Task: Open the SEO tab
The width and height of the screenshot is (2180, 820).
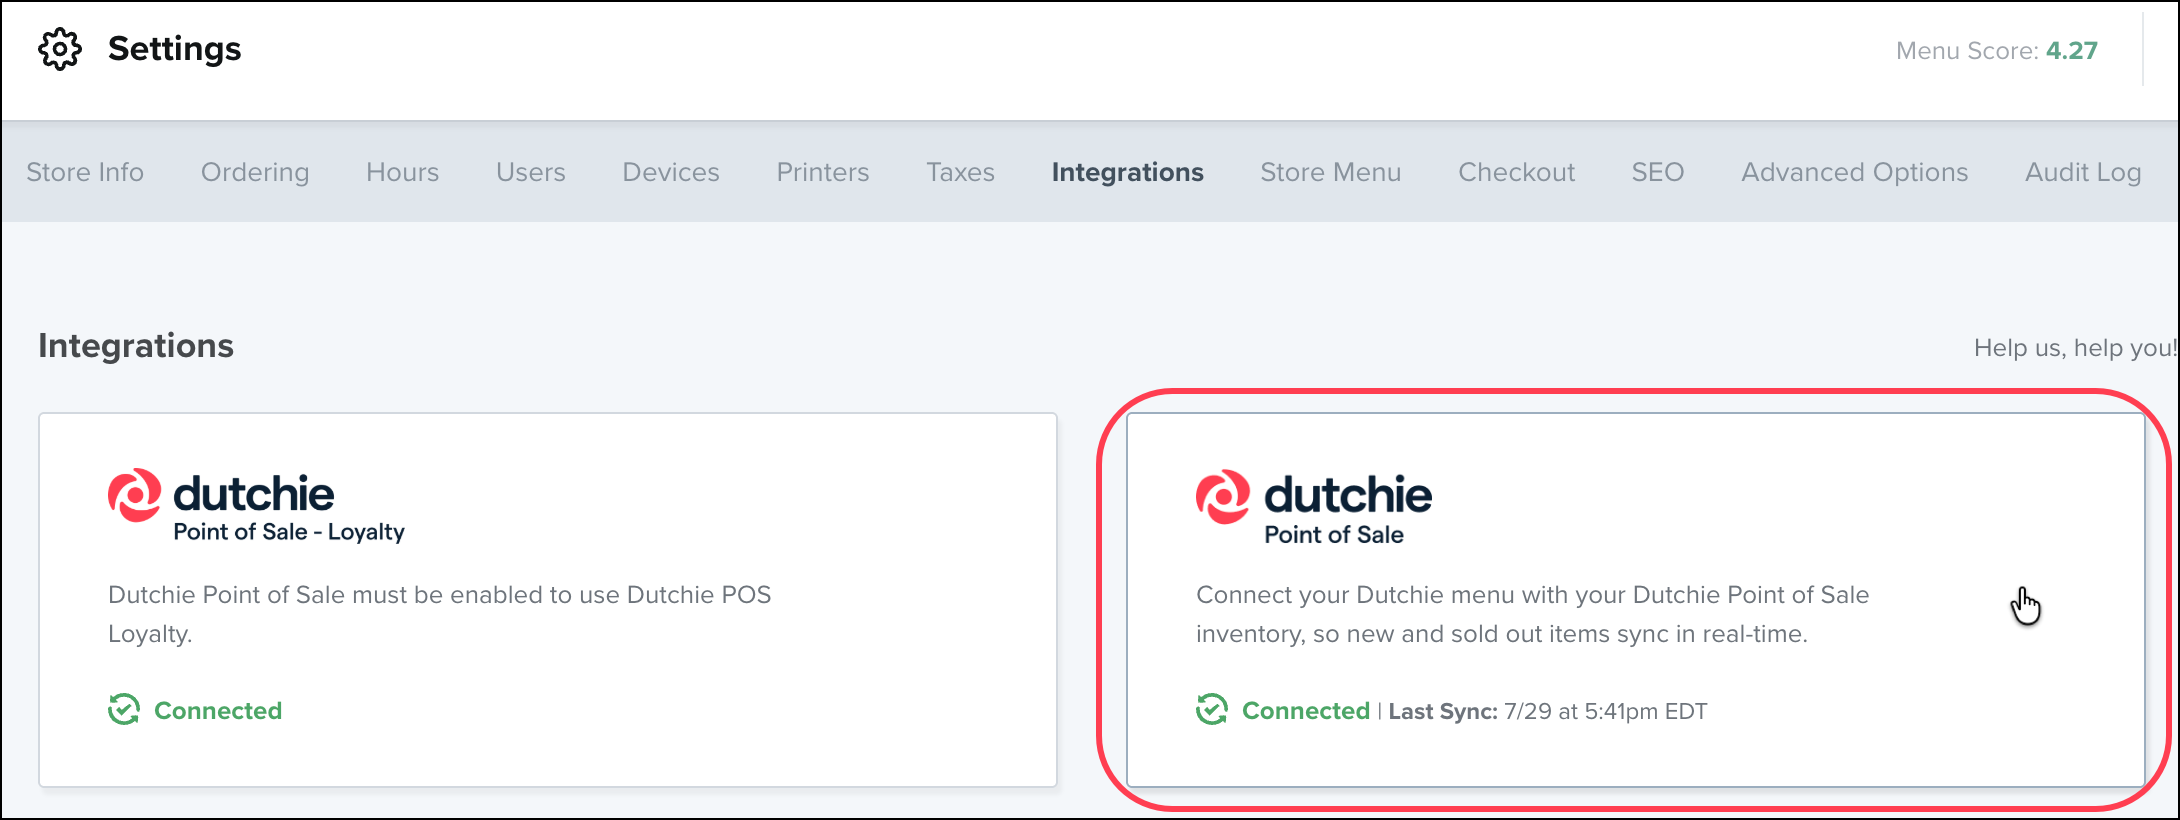Action: [x=1658, y=172]
